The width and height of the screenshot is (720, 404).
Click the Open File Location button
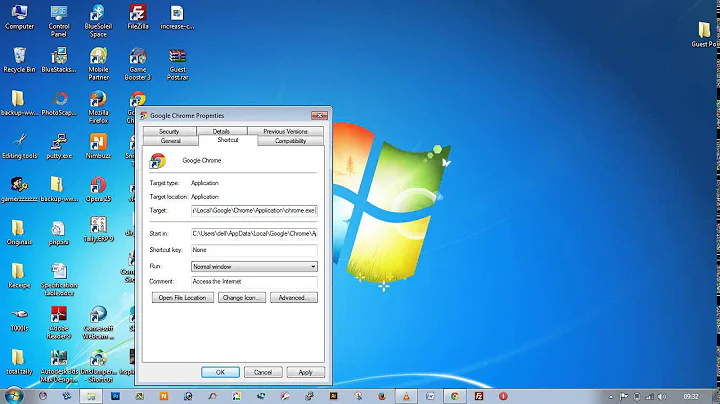182,298
